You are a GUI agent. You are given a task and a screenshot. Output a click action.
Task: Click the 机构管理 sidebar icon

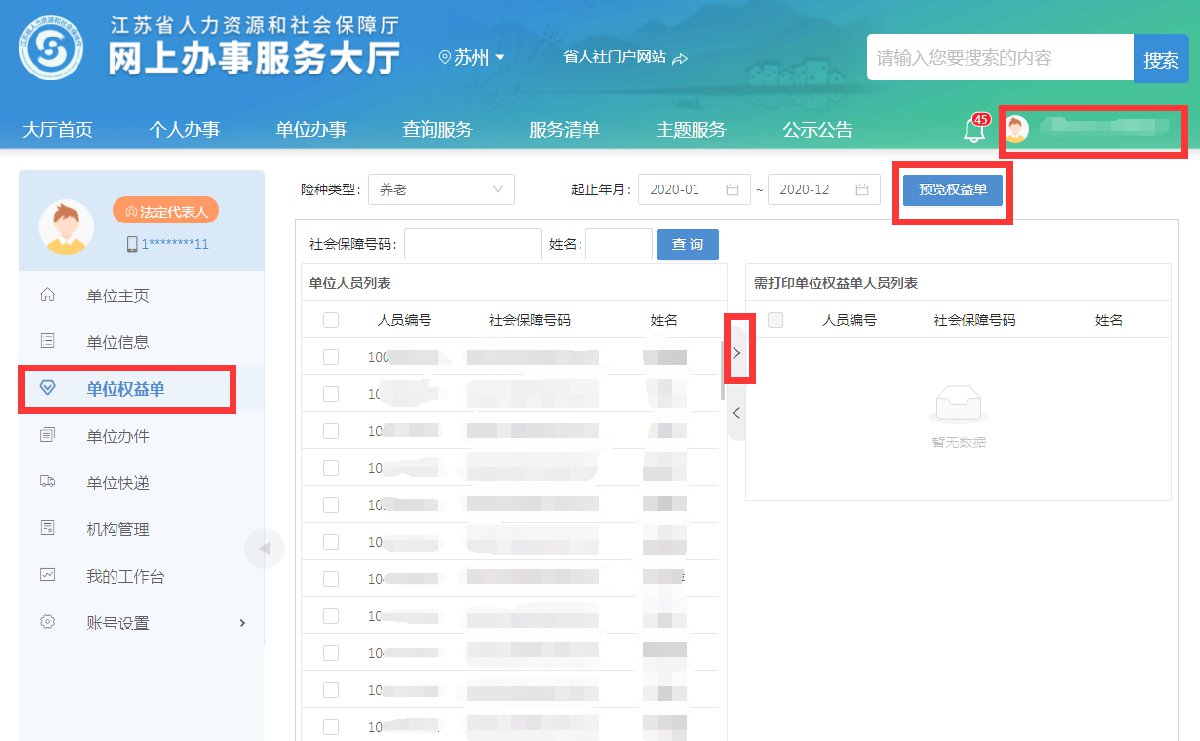[x=47, y=528]
